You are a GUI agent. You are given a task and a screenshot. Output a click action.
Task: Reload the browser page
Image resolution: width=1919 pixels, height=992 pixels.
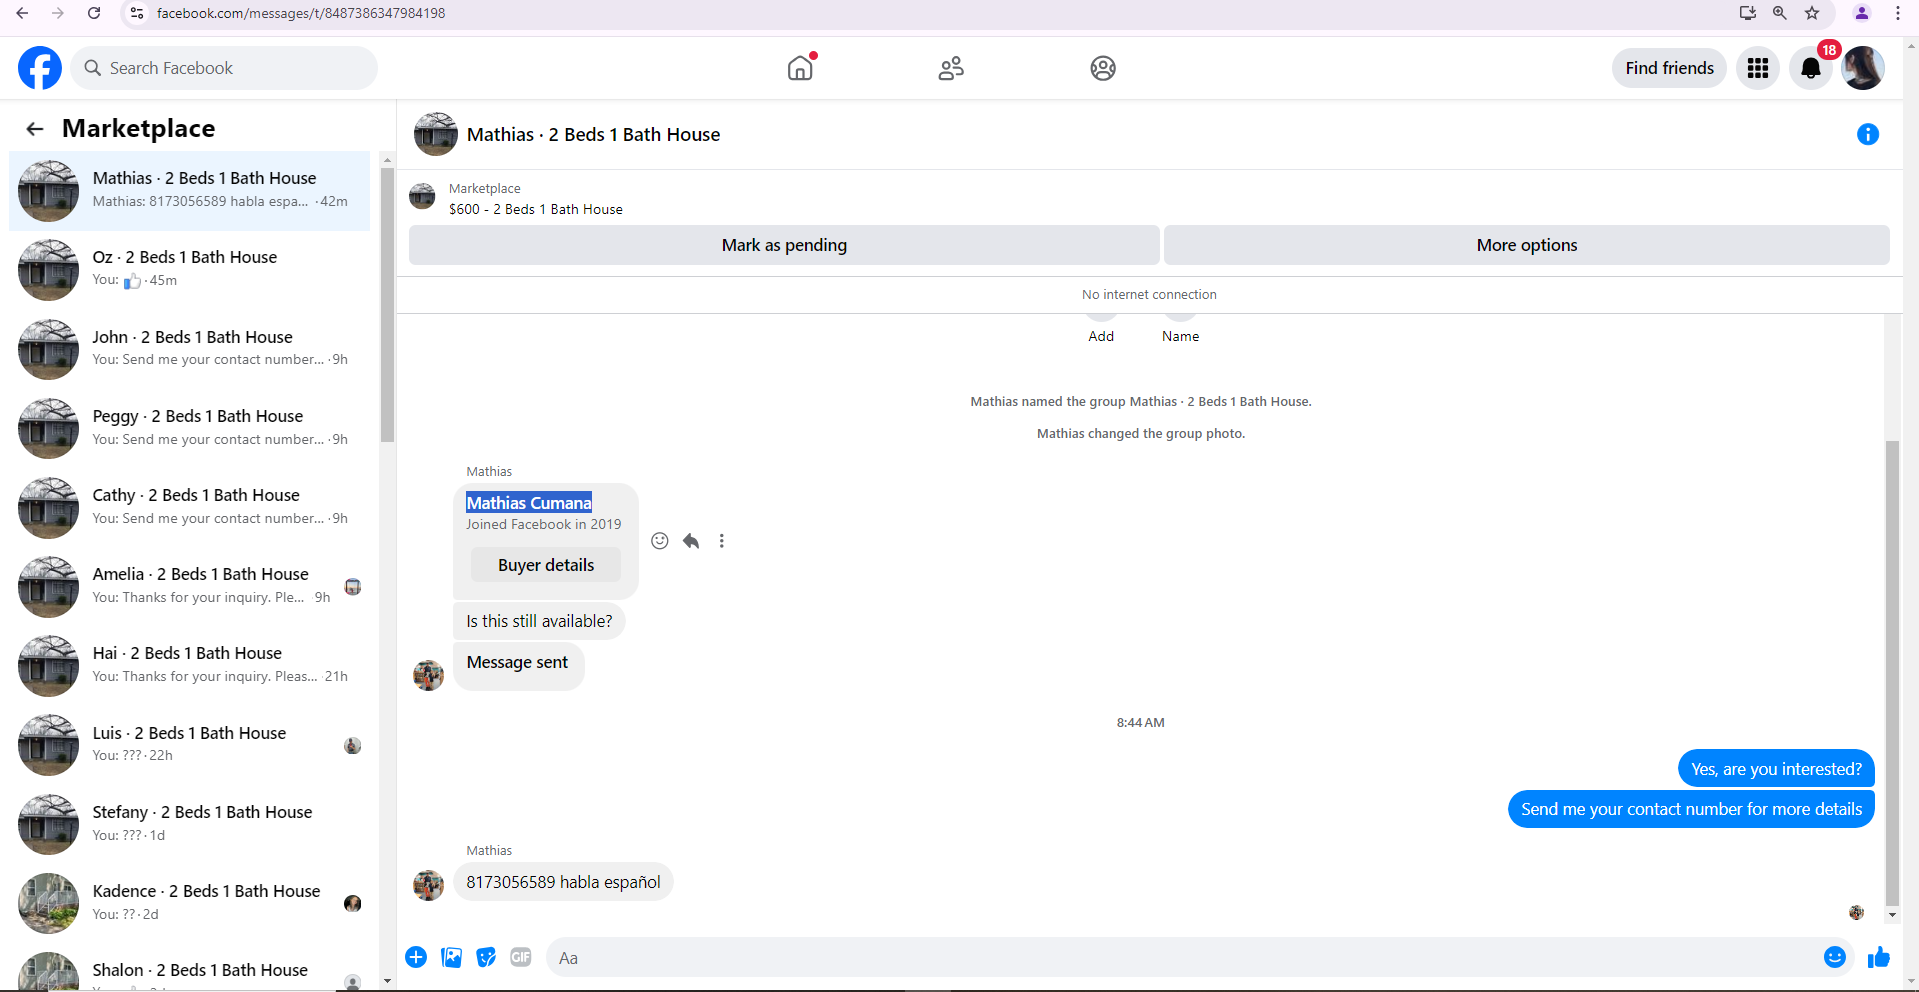tap(94, 13)
